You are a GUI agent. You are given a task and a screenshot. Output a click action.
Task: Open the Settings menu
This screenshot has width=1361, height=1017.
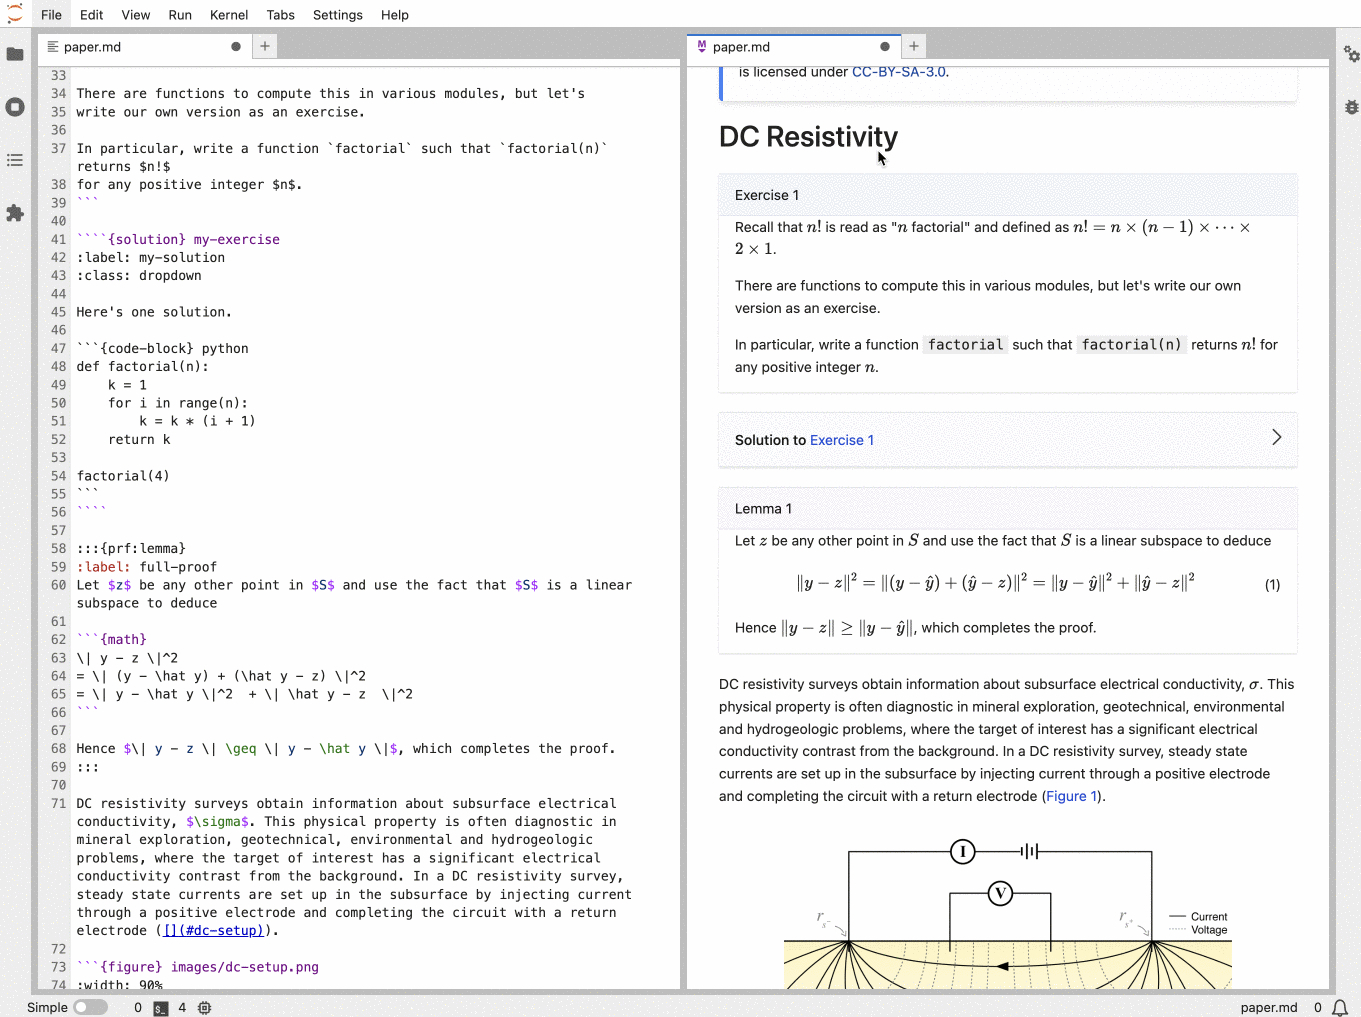point(337,15)
